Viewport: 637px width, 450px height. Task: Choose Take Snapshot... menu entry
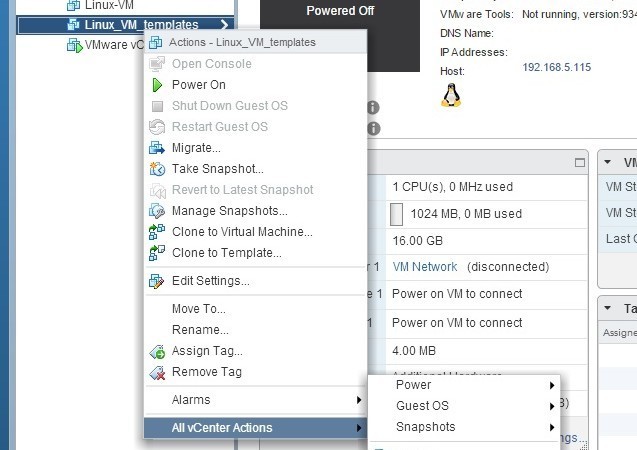click(256, 169)
